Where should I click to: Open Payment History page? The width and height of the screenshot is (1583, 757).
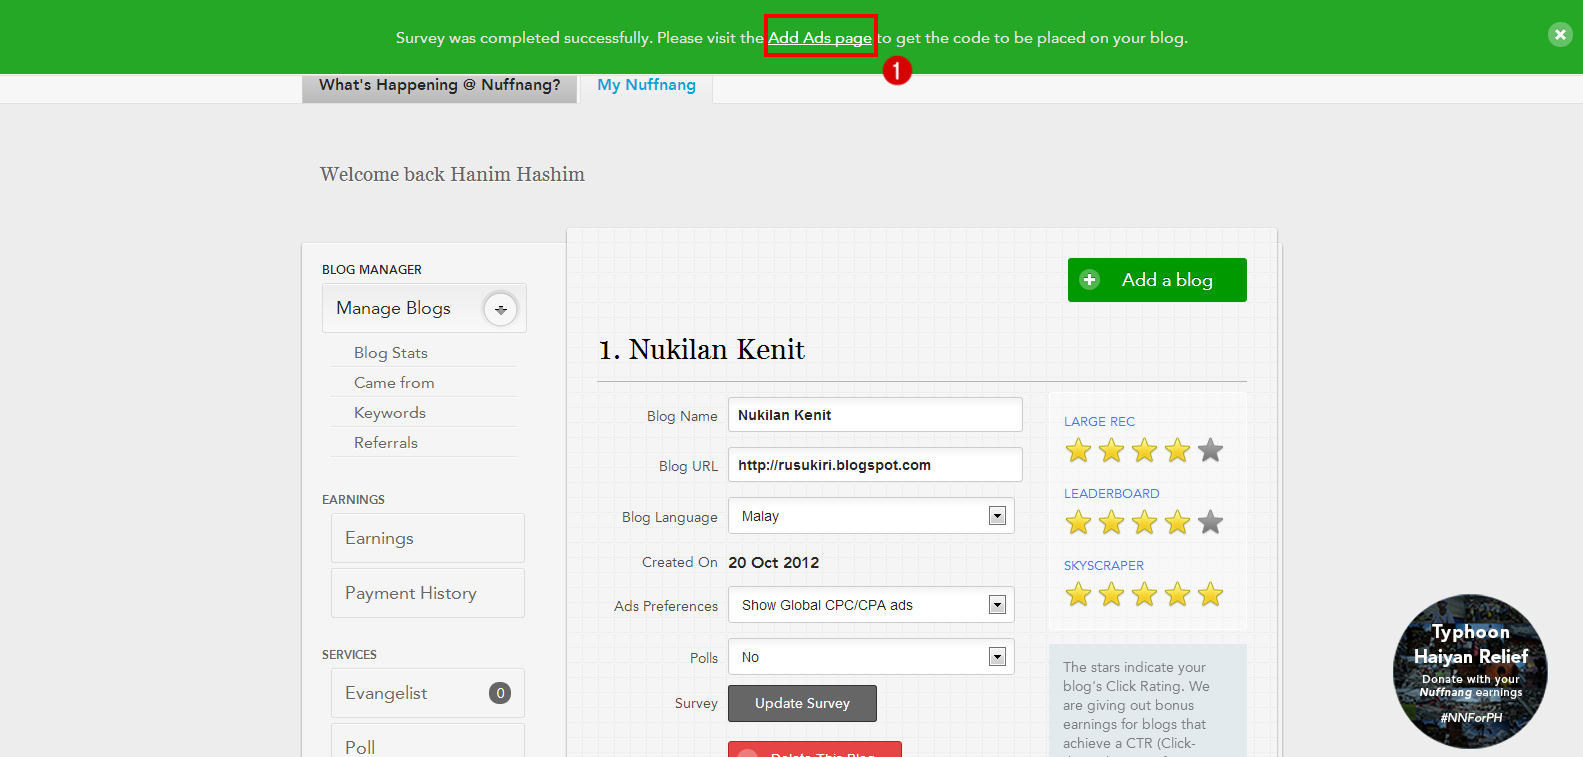[428, 593]
